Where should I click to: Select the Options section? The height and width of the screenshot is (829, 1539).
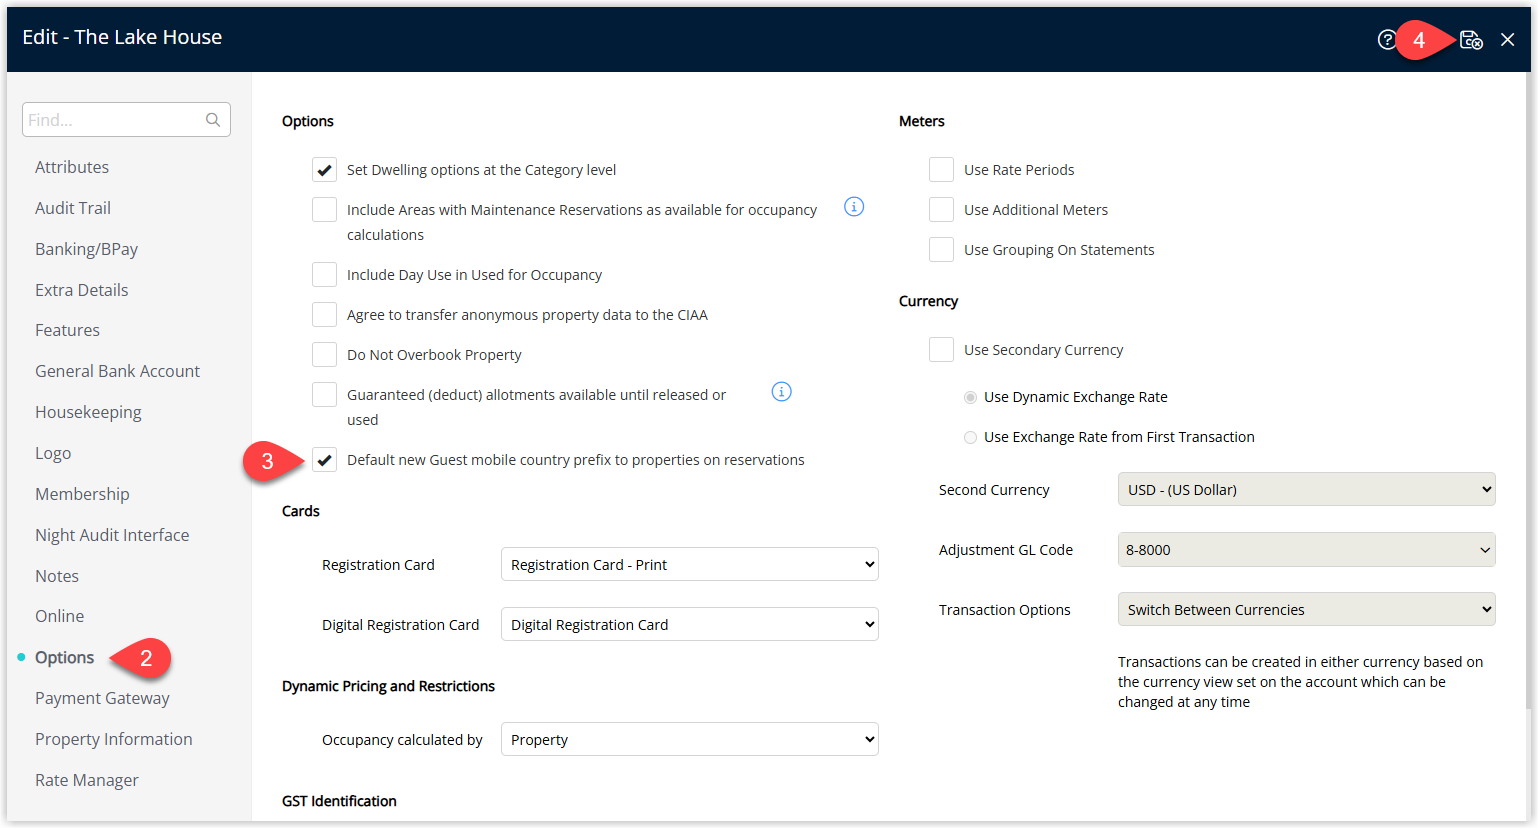click(64, 657)
